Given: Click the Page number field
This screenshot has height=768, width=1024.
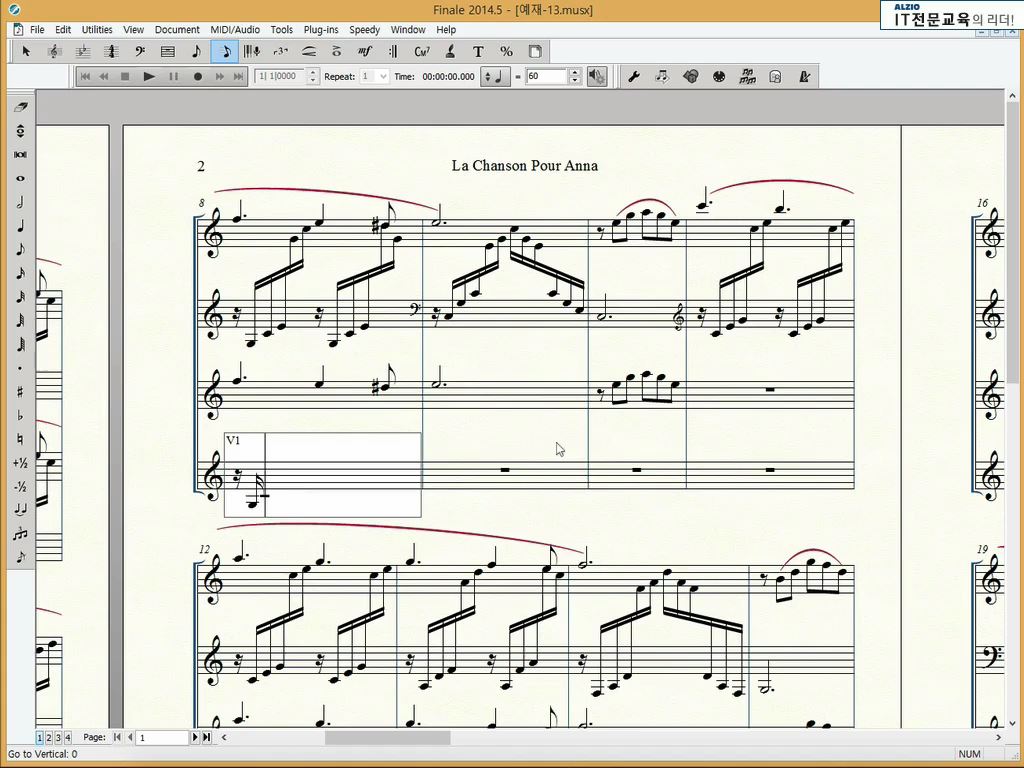Looking at the screenshot, I should click(x=162, y=737).
